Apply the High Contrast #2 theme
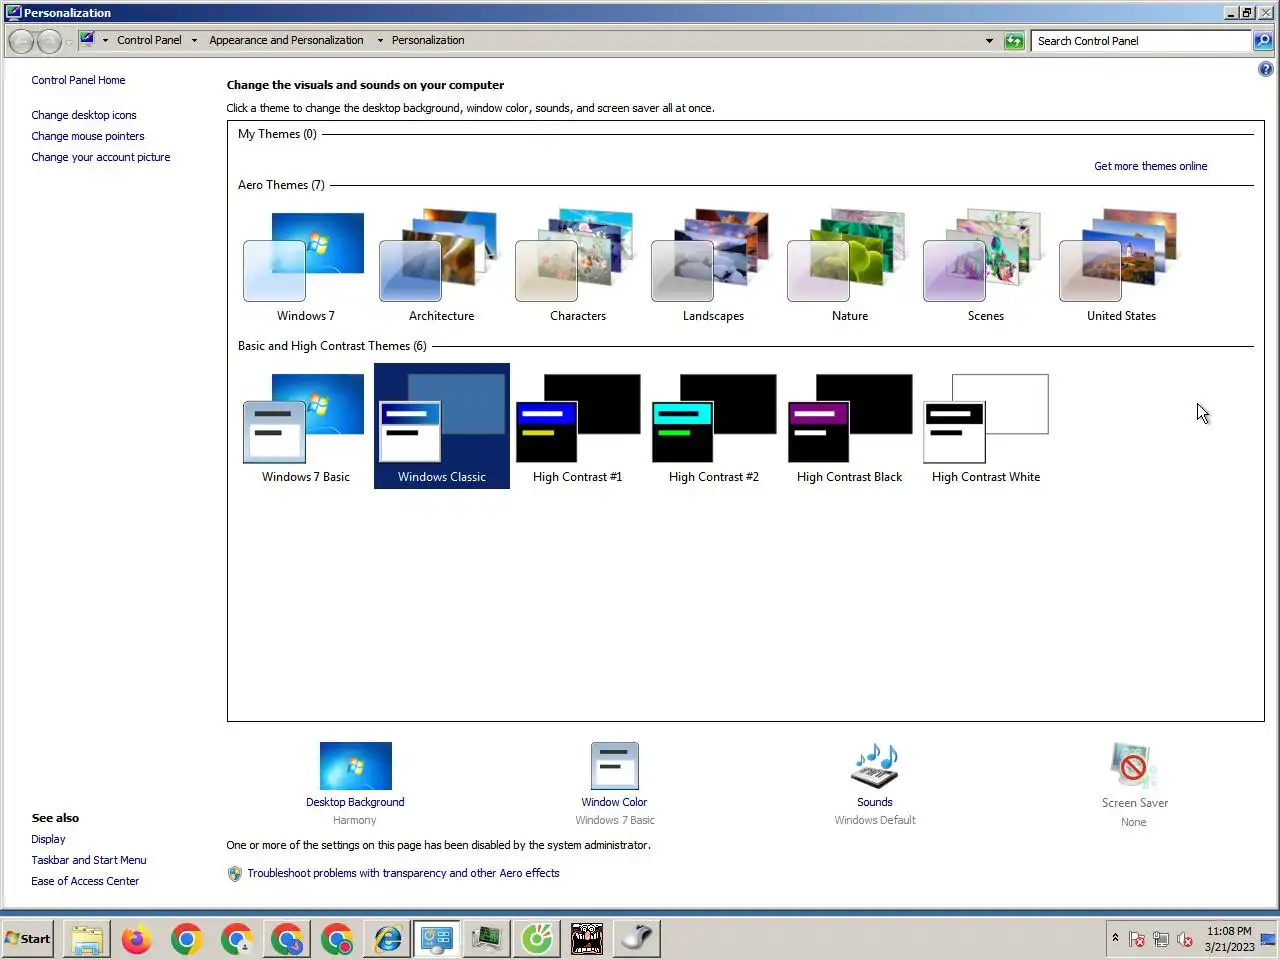 click(x=713, y=427)
